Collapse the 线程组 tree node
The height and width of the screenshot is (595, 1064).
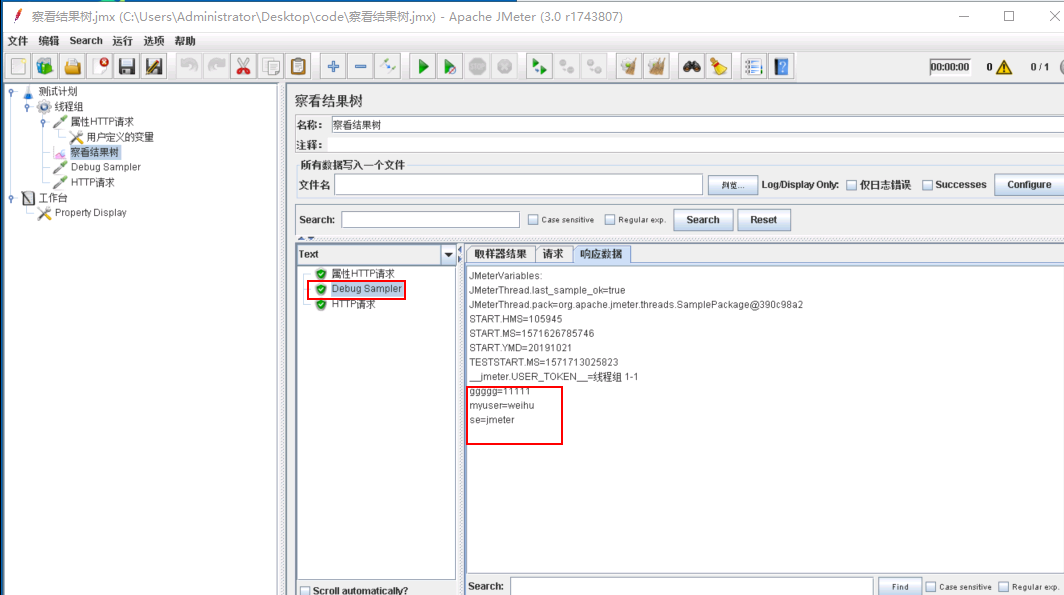(x=27, y=107)
